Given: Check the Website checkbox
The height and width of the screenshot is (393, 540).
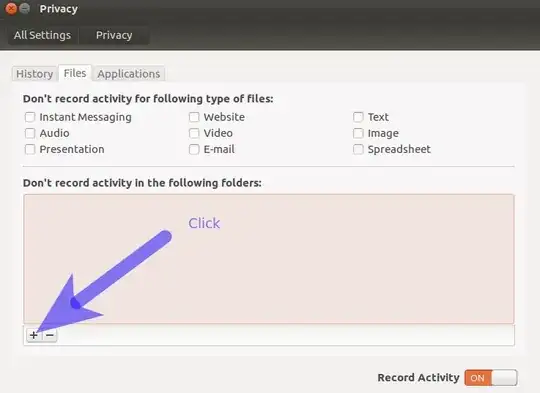Looking at the screenshot, I should [194, 117].
